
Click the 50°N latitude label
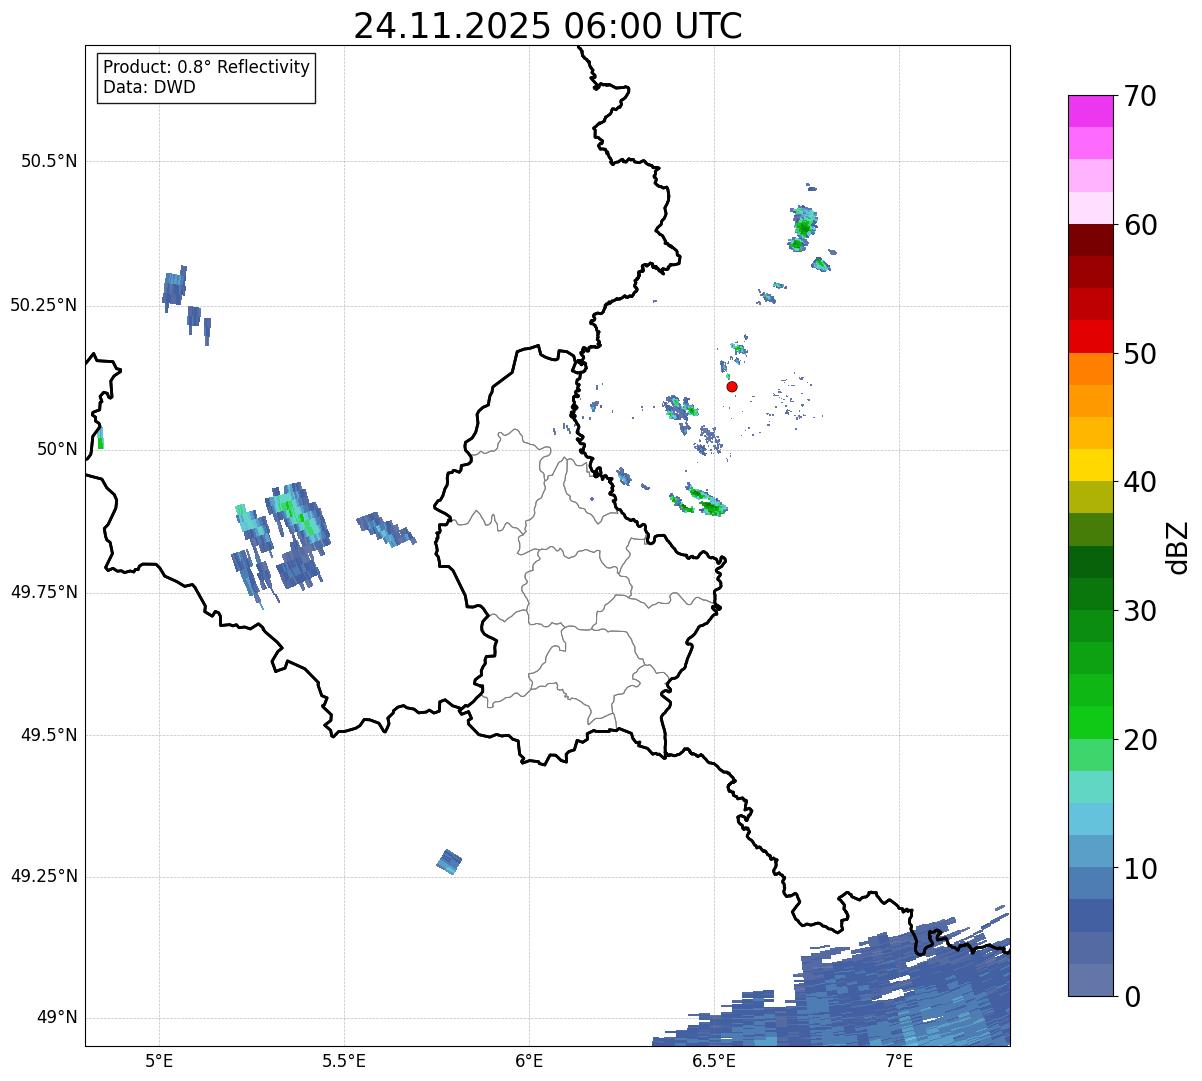[57, 449]
